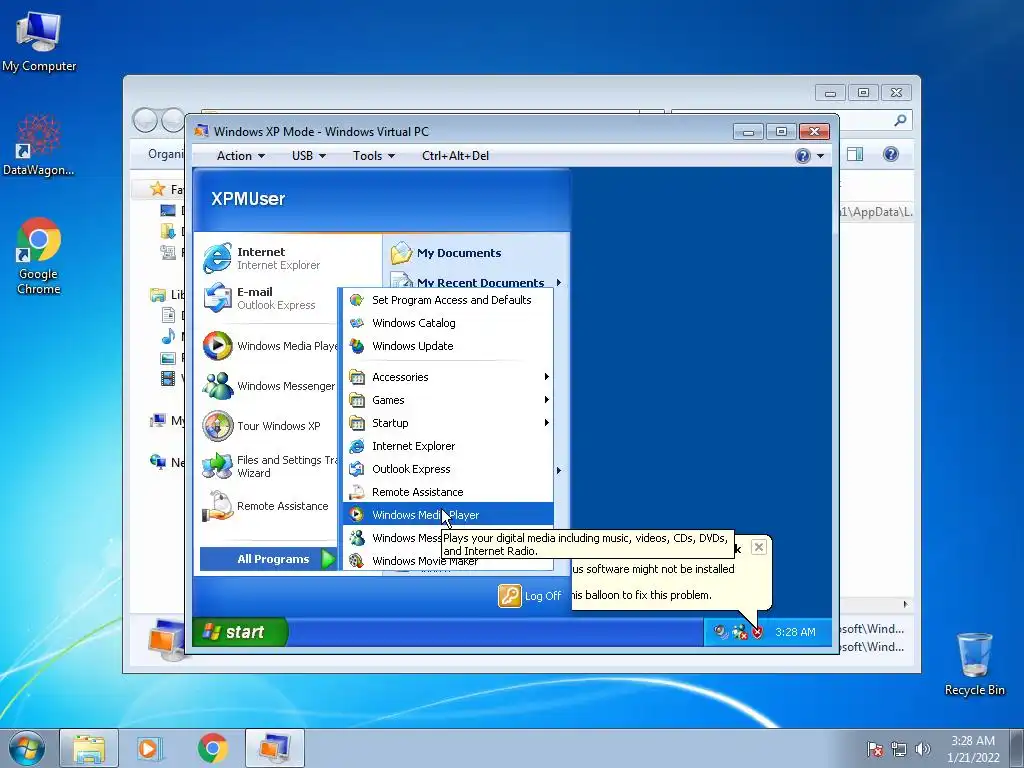Open Outlook Express in All Programs list
Viewport: 1024px width, 768px height.
(448, 469)
